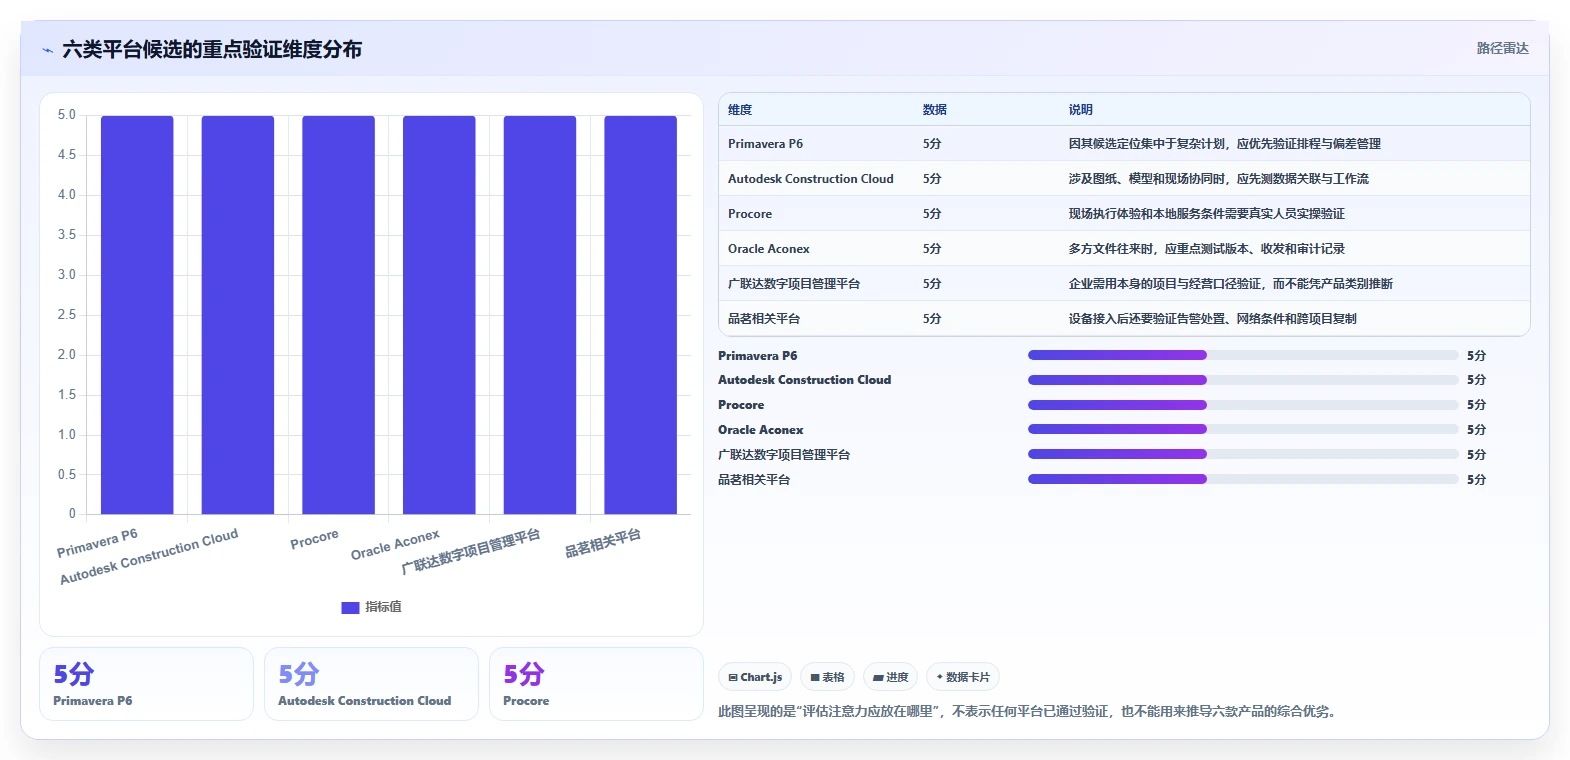Click the lightning icon beside the dashboard title

coord(47,50)
